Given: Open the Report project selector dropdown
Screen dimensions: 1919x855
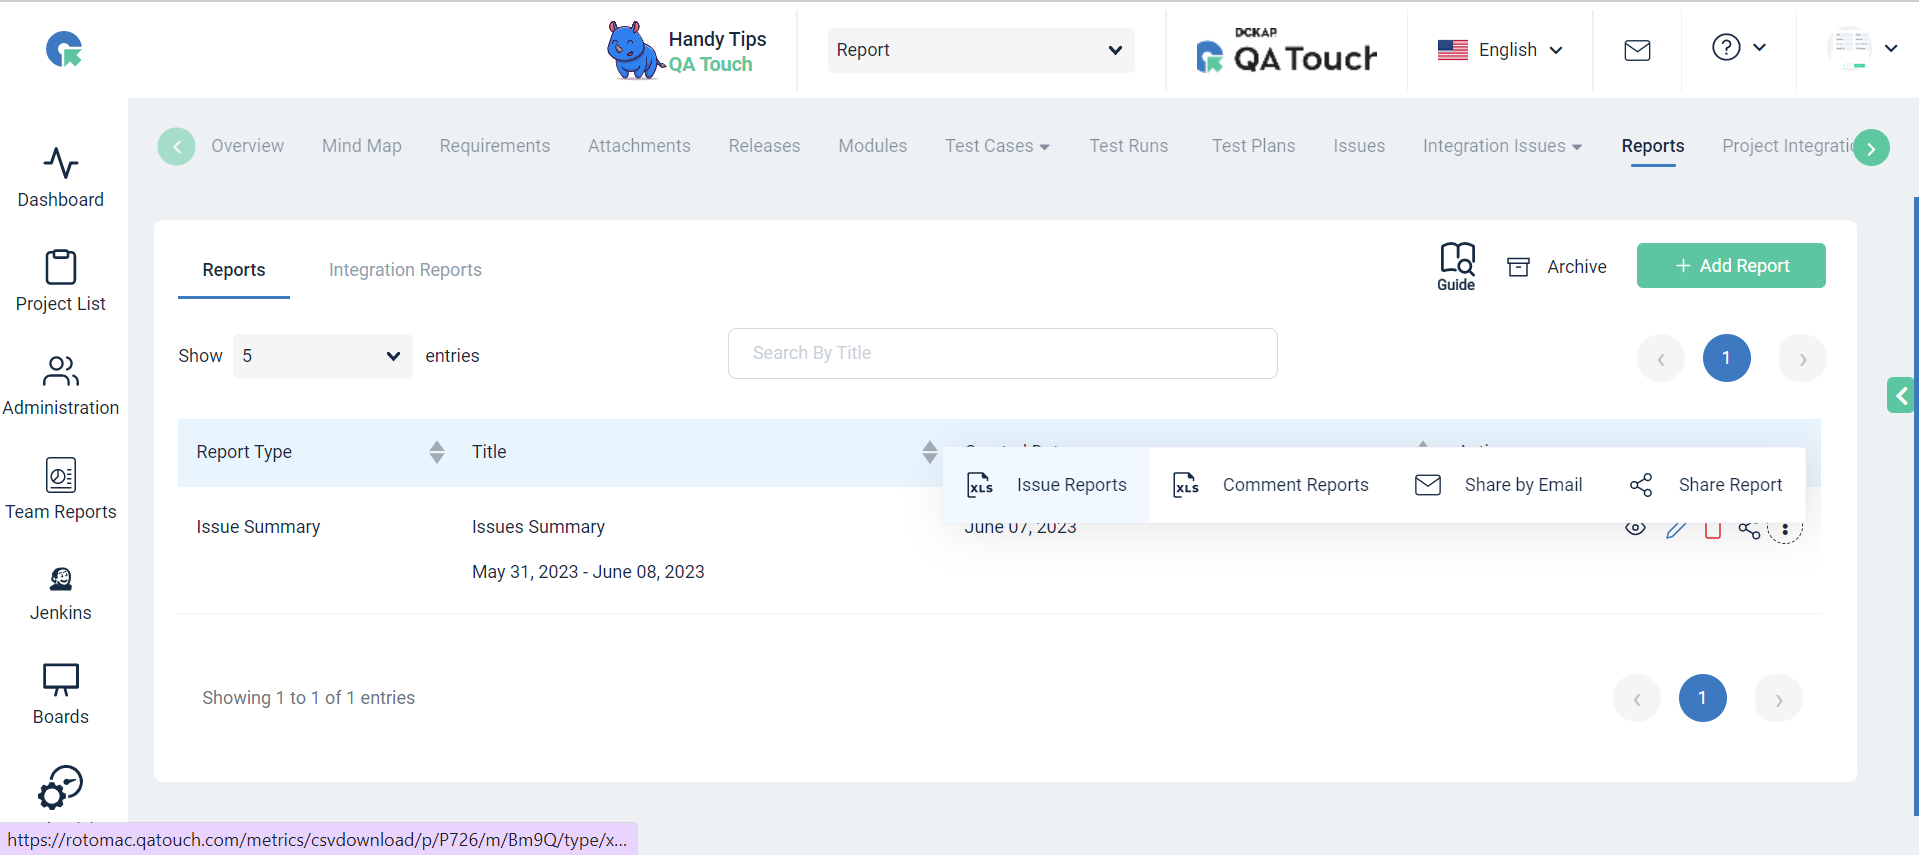Looking at the screenshot, I should pyautogui.click(x=980, y=50).
